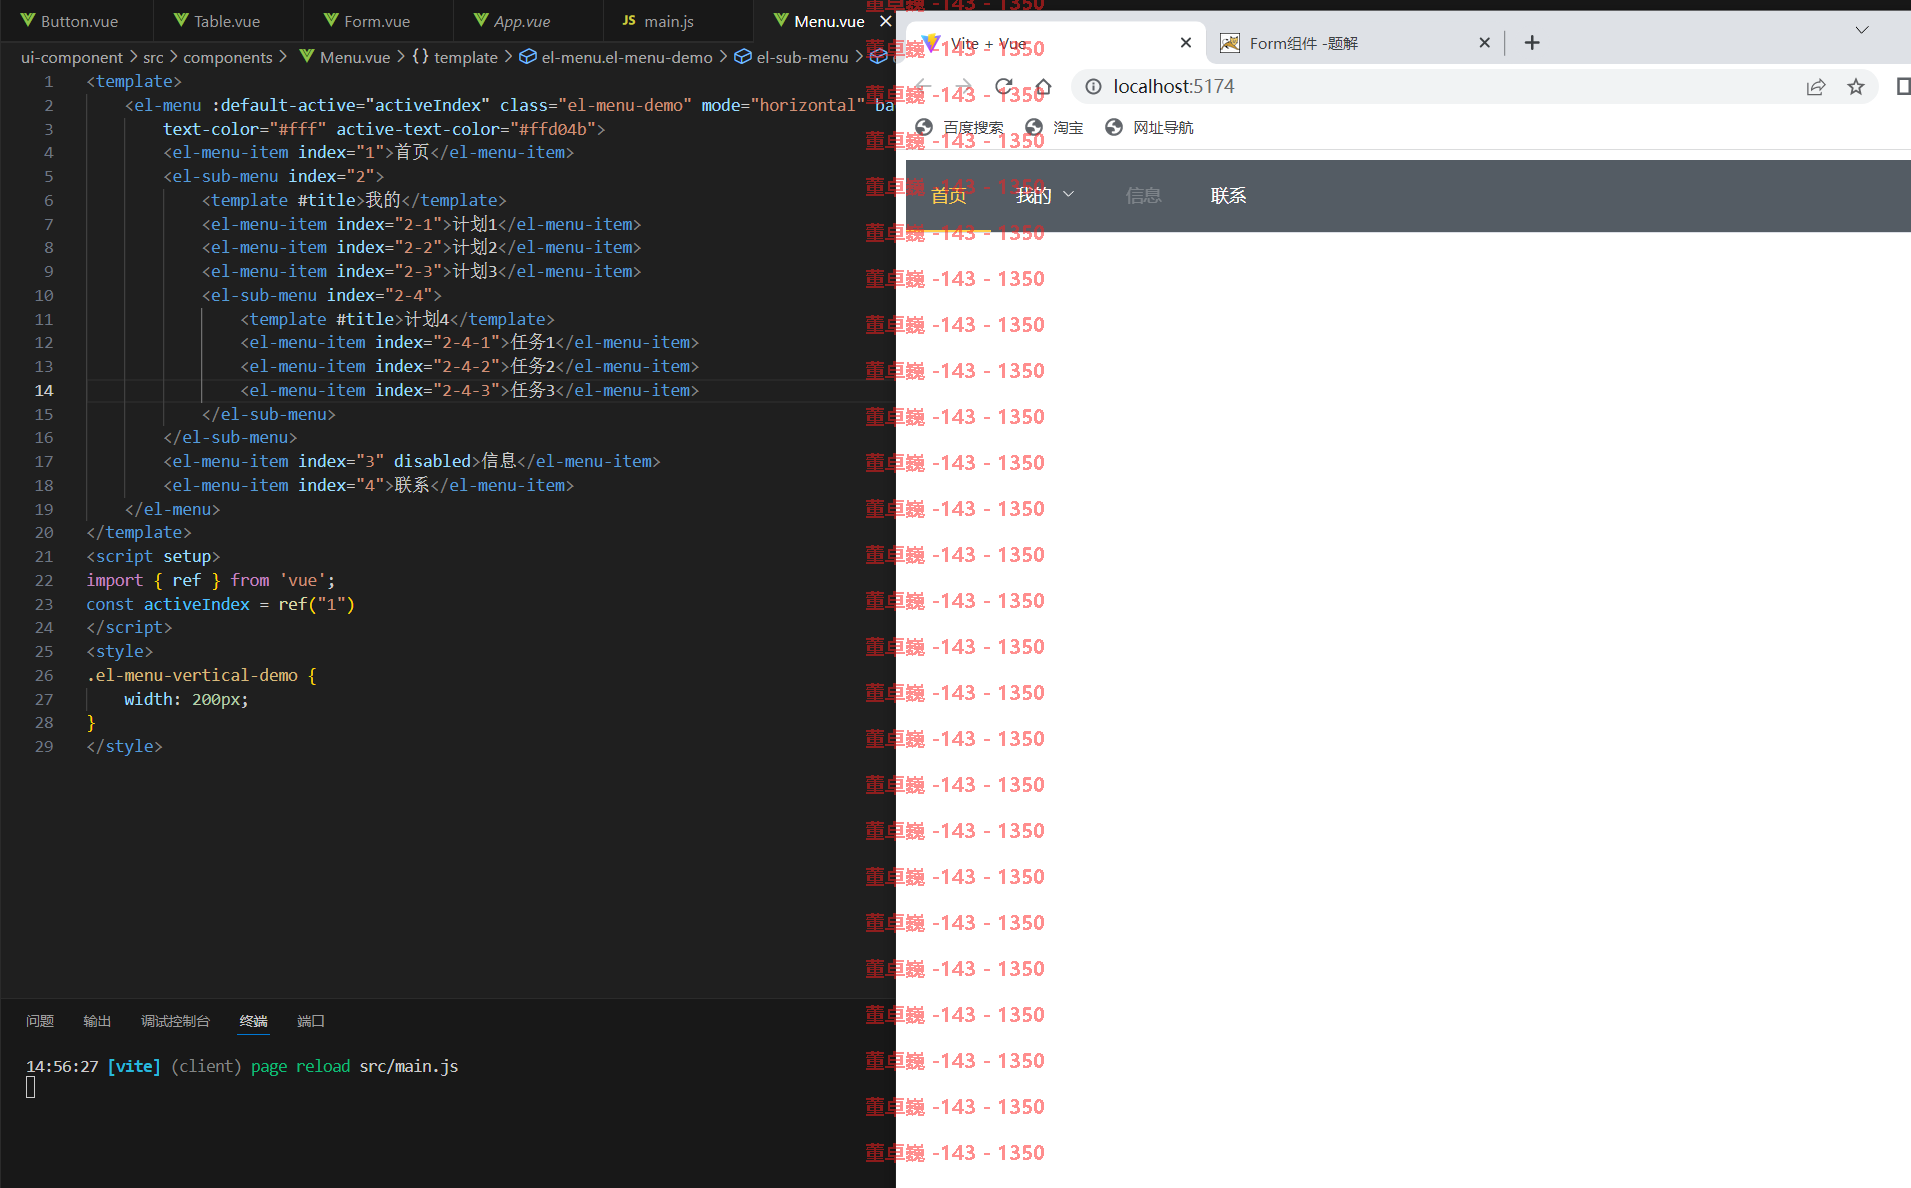Open the browser tab search dropdown chevron

[x=1861, y=30]
